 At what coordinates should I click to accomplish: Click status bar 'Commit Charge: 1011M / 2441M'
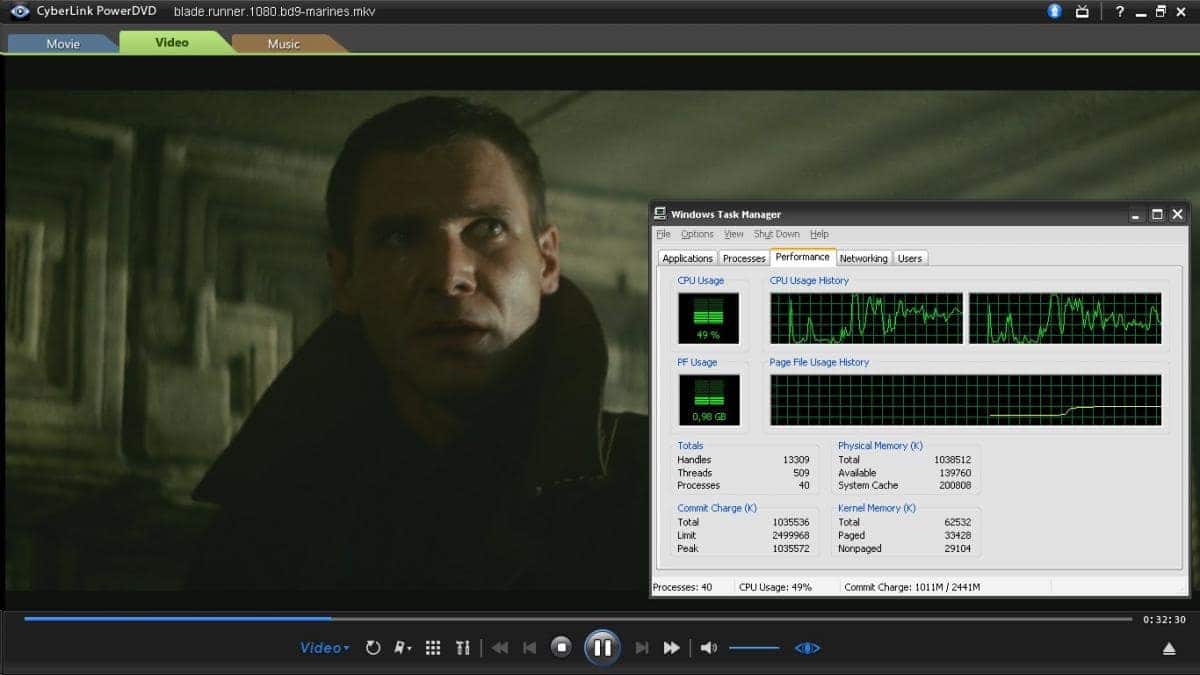[914, 587]
